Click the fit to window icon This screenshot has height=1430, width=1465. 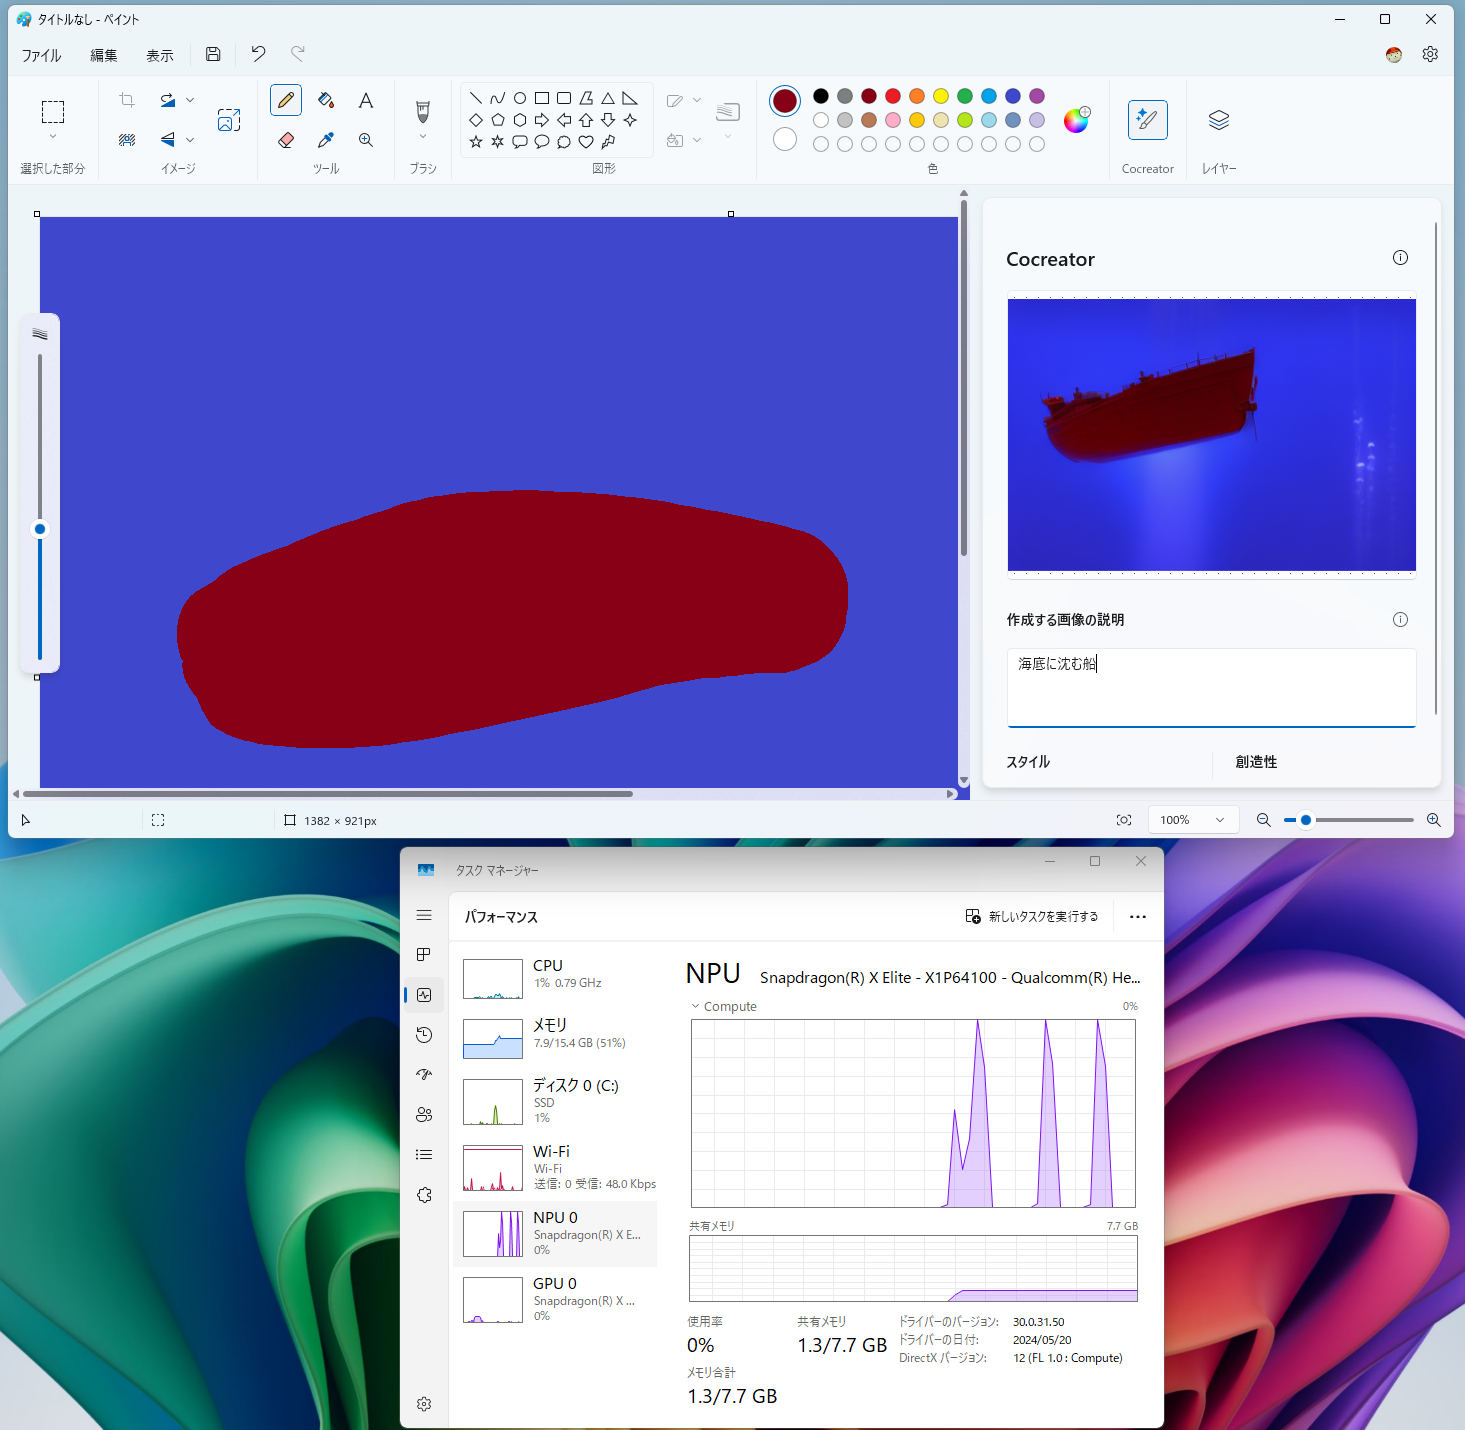click(x=1124, y=820)
